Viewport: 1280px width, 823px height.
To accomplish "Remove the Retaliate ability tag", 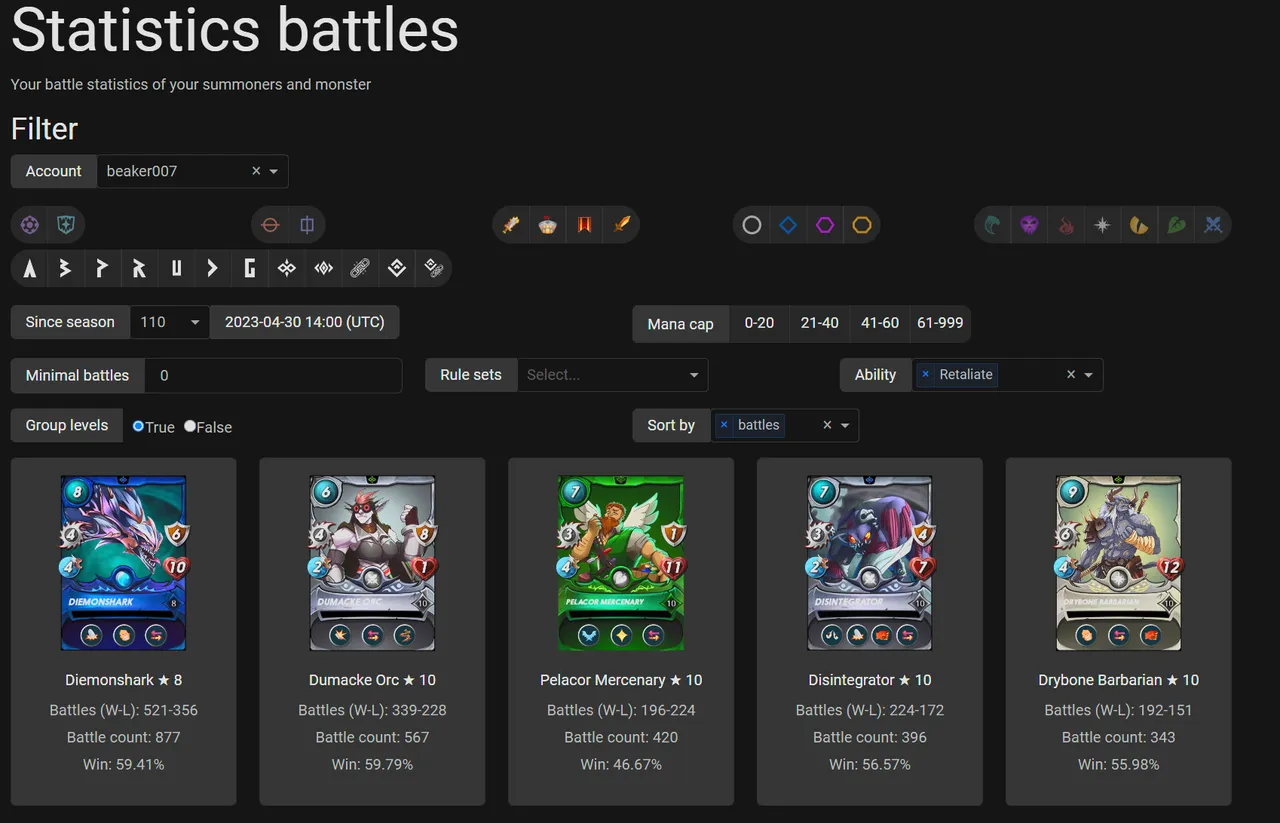I will tap(926, 374).
